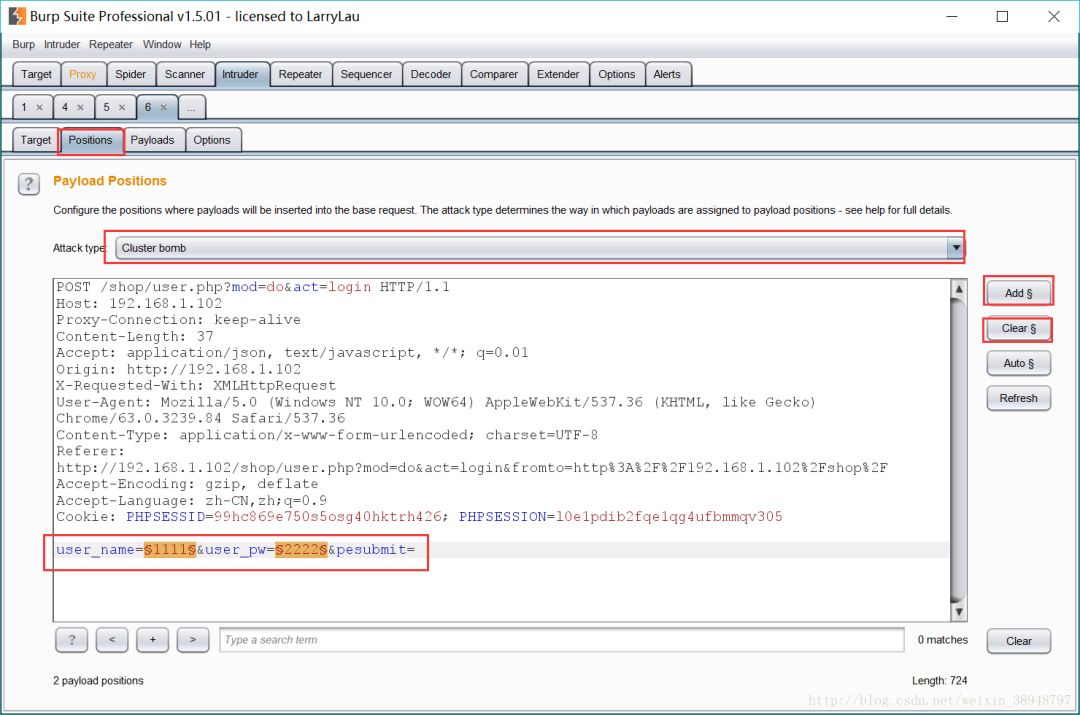Open the Payload Positions help icon
The image size is (1080, 715).
pos(29,184)
